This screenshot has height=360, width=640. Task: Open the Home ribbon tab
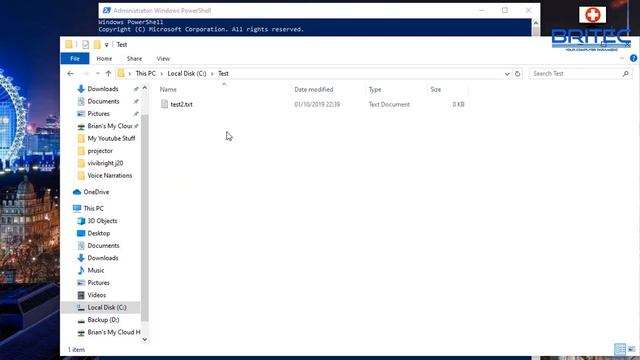coord(104,58)
